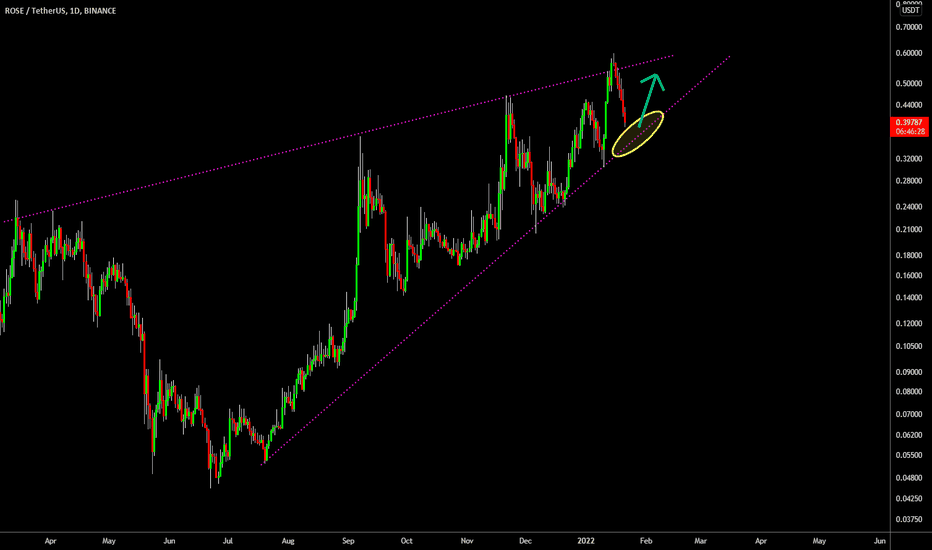Click the Sep label on time axis
Viewport: 932px width, 550px height.
pyautogui.click(x=348, y=541)
